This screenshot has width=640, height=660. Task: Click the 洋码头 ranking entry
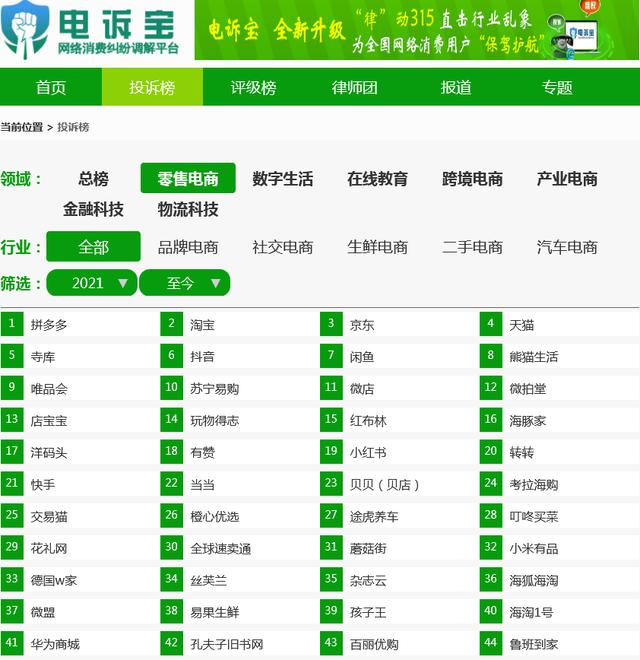49,452
